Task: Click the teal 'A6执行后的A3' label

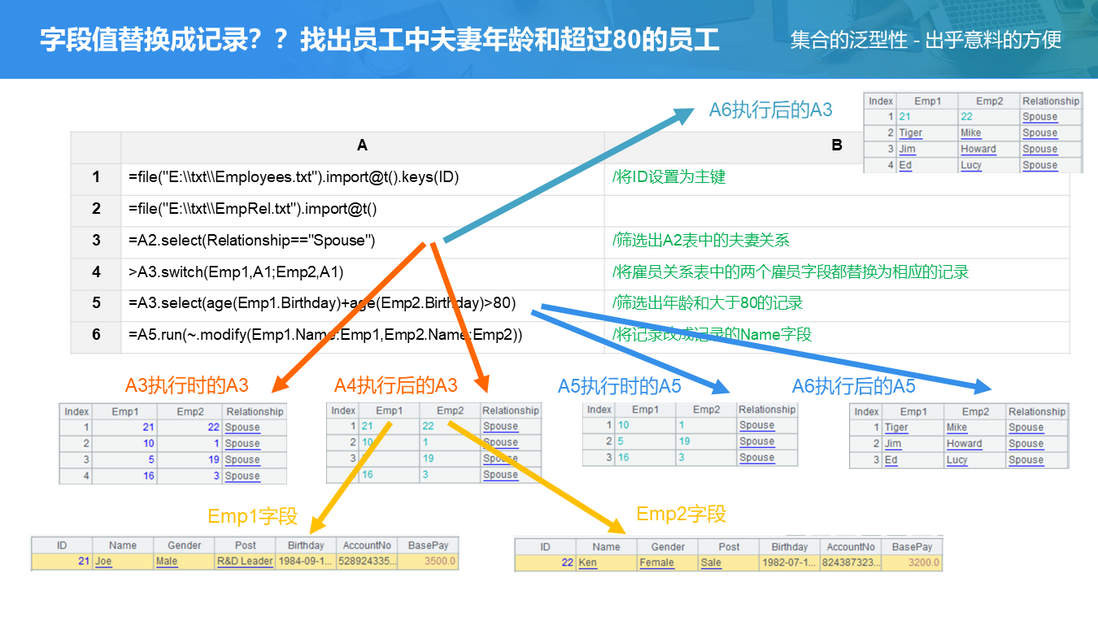Action: [x=770, y=110]
